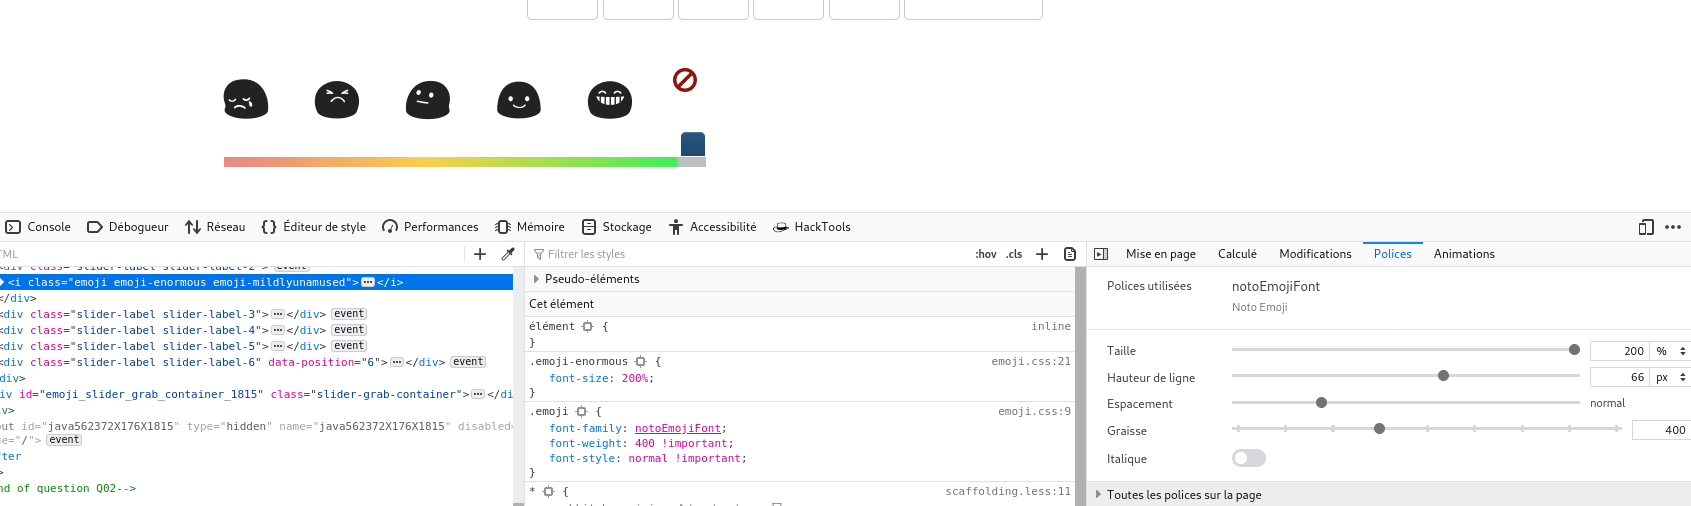Expand Toutes les polices sur la page
This screenshot has height=506, width=1691.
pyautogui.click(x=1099, y=494)
